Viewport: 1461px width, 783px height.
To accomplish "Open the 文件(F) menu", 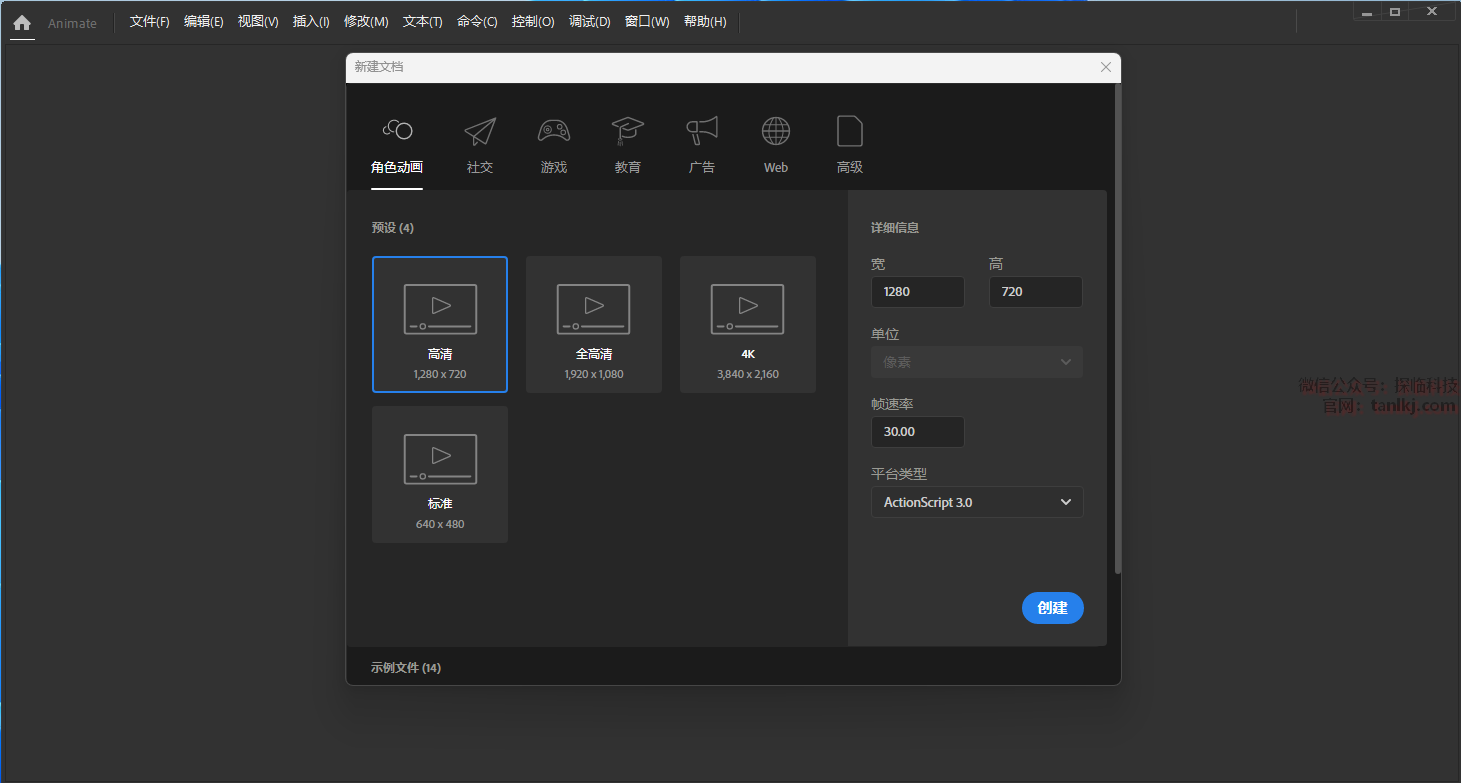I will 150,22.
